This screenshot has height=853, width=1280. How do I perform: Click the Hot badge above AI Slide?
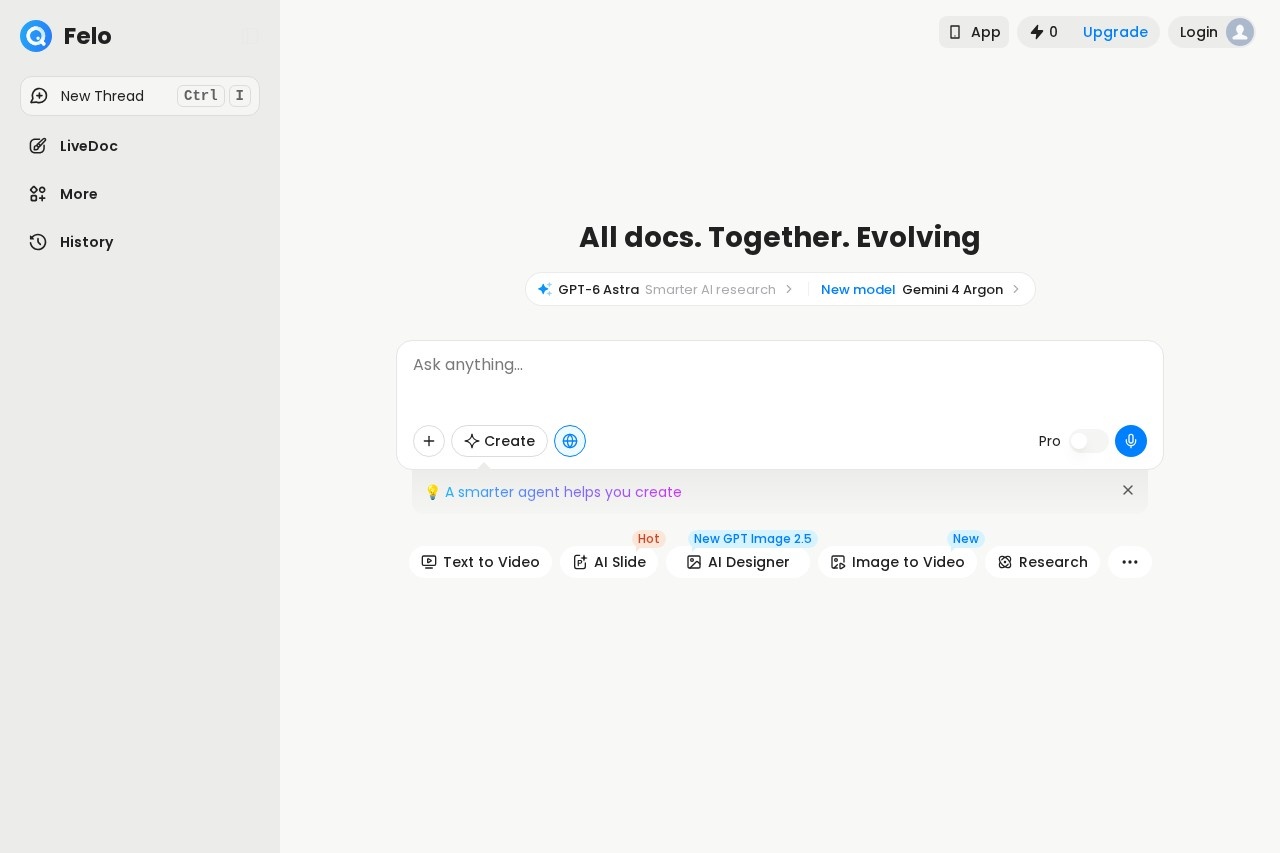[649, 539]
